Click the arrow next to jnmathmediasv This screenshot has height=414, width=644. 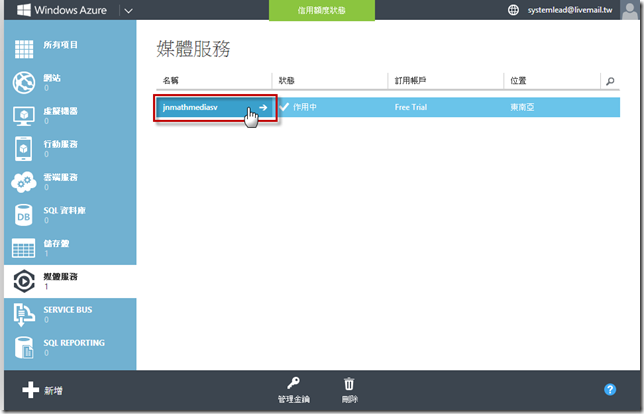click(263, 107)
